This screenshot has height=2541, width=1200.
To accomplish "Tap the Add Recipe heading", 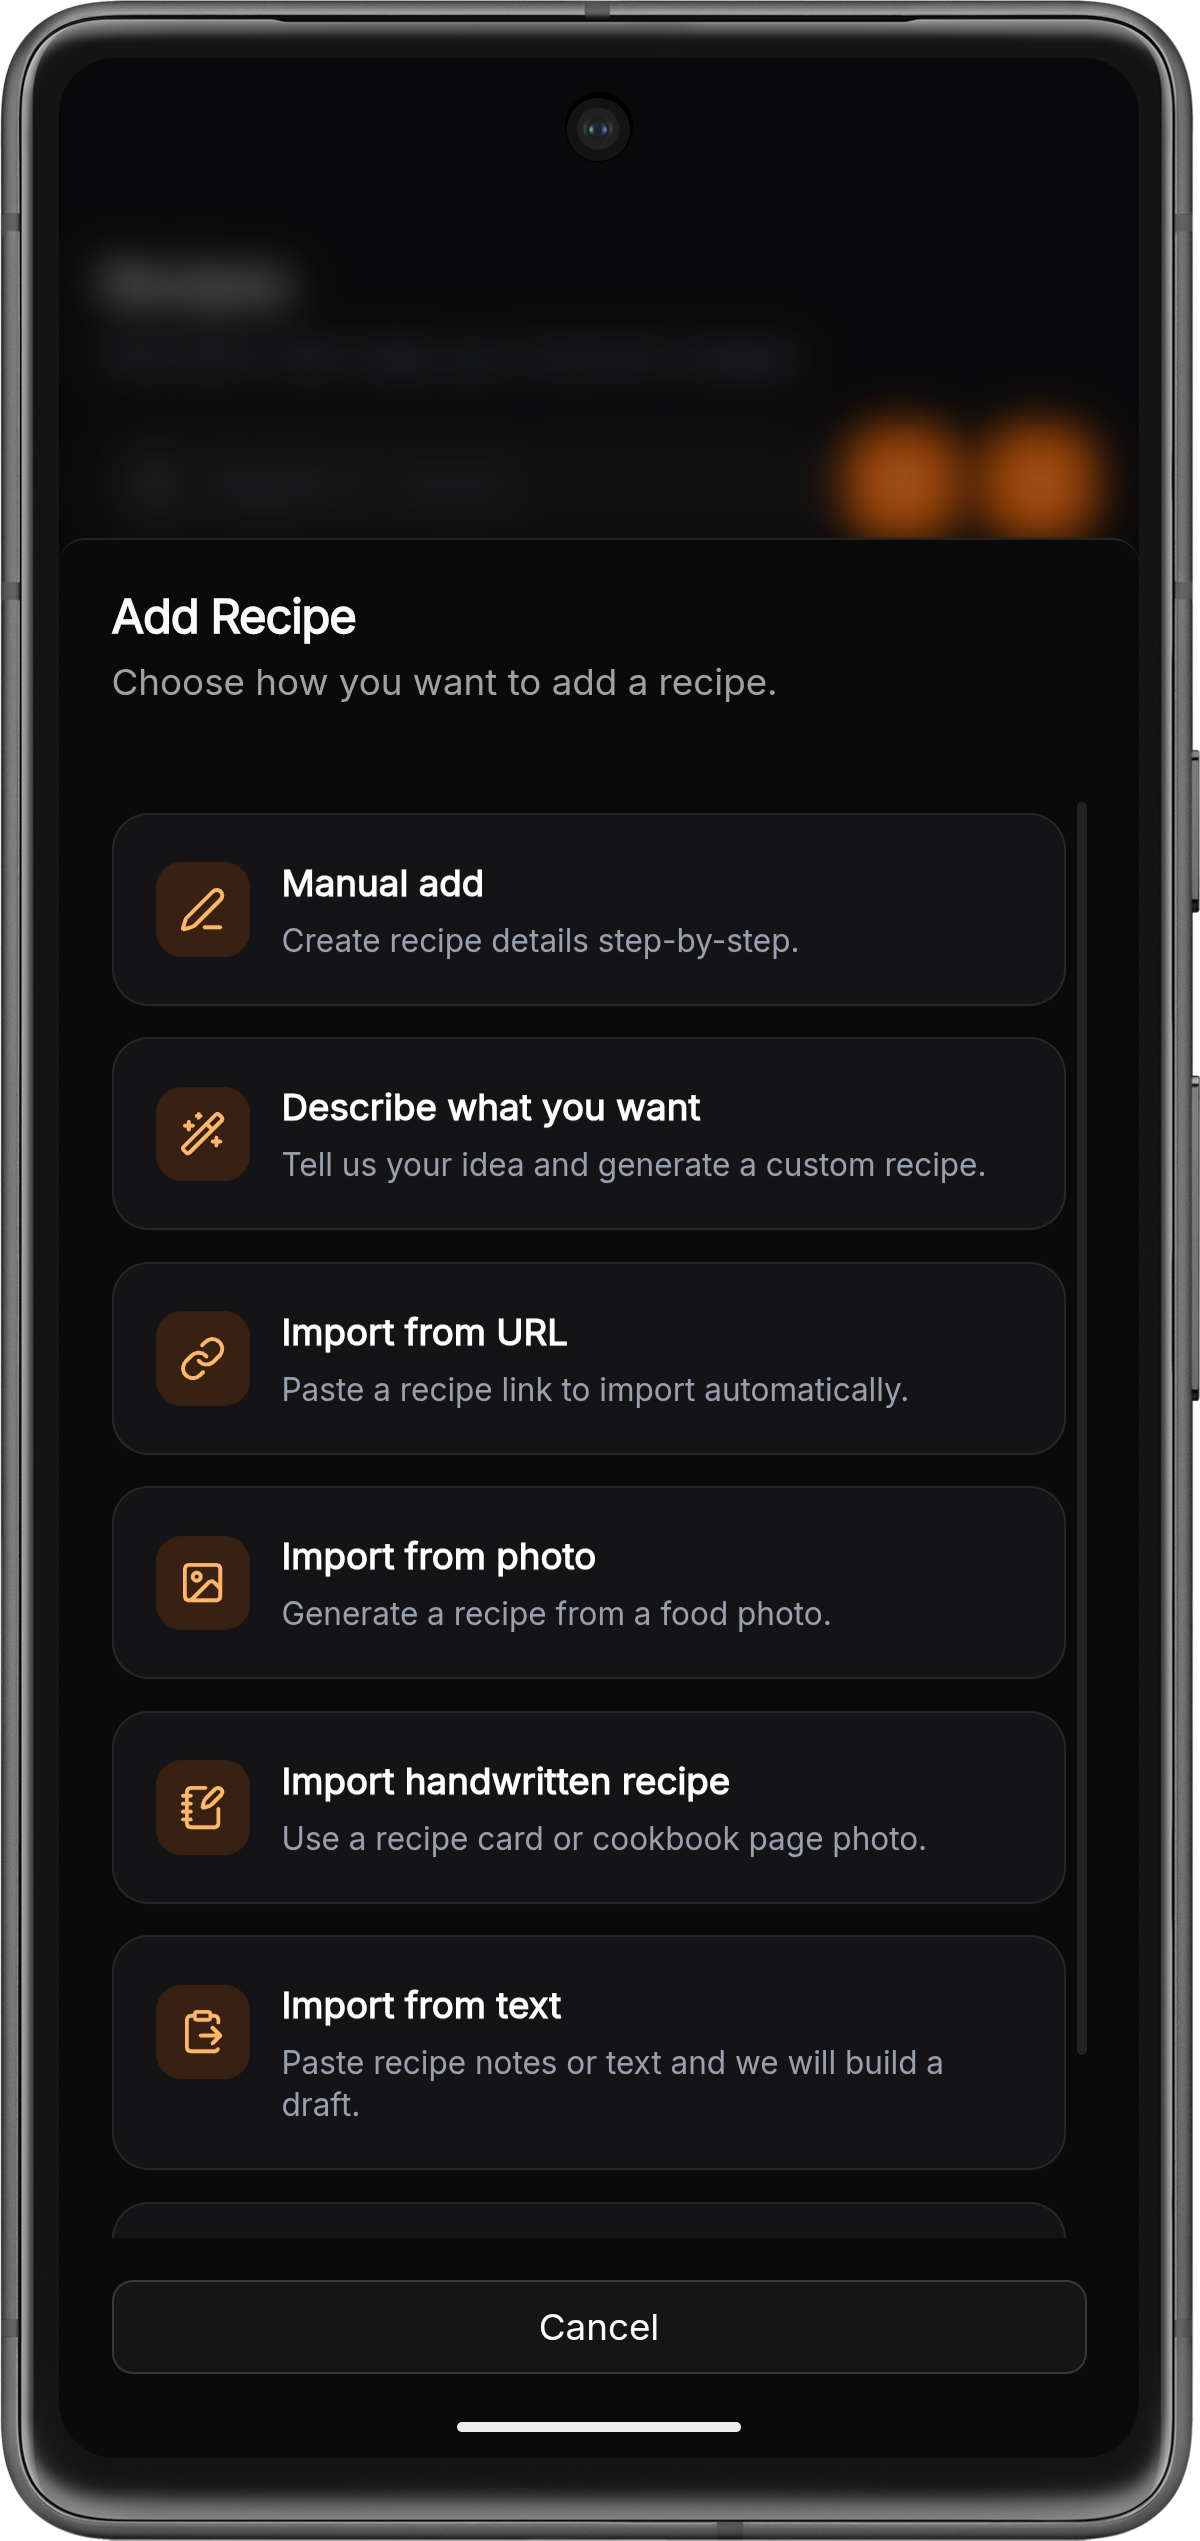I will point(233,618).
